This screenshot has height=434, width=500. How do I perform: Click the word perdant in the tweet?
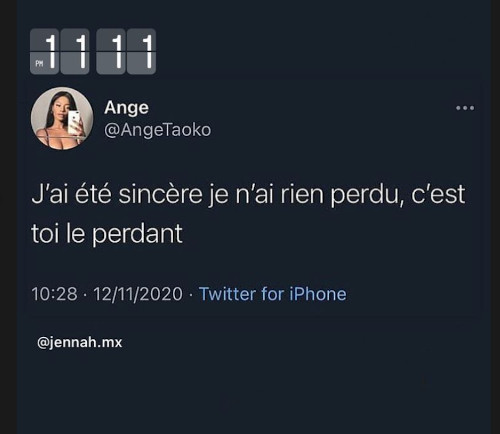click(137, 235)
